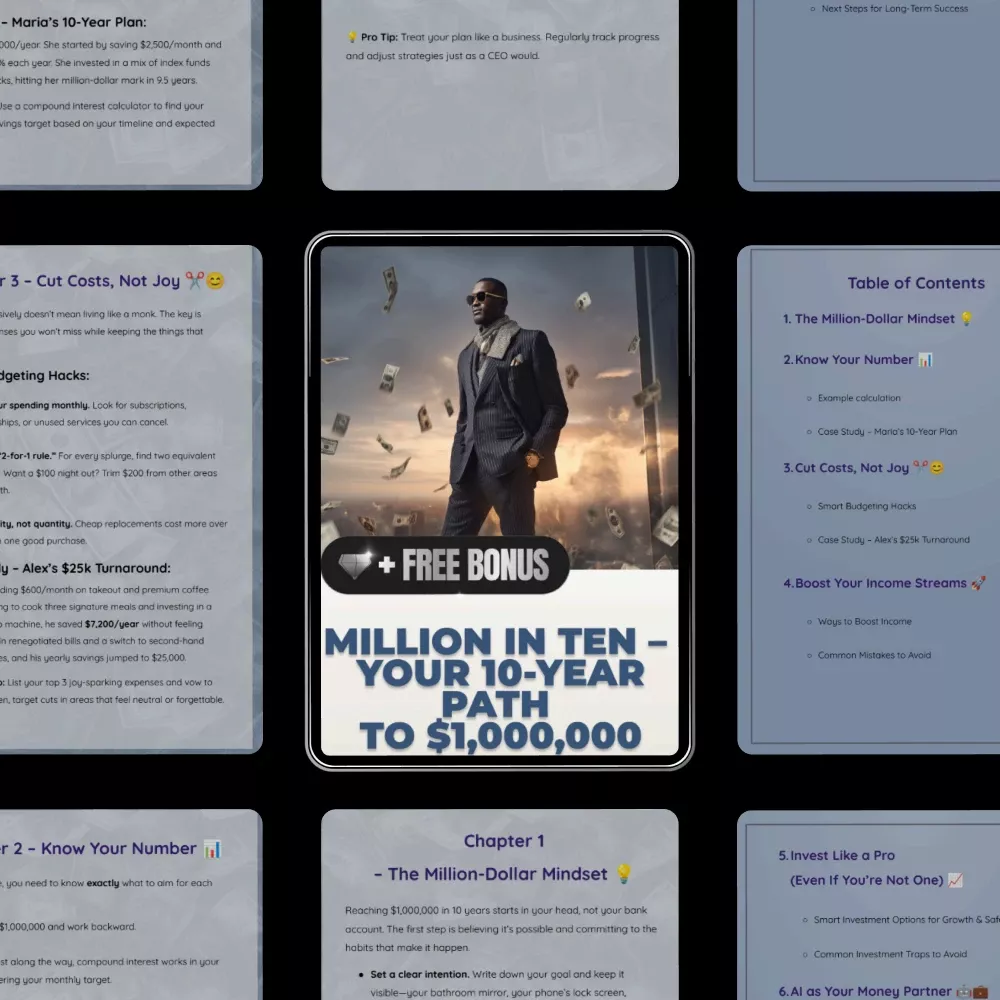The image size is (1000, 1000).
Task: Open Common Investment Traps to Avoid entry
Action: coord(890,954)
